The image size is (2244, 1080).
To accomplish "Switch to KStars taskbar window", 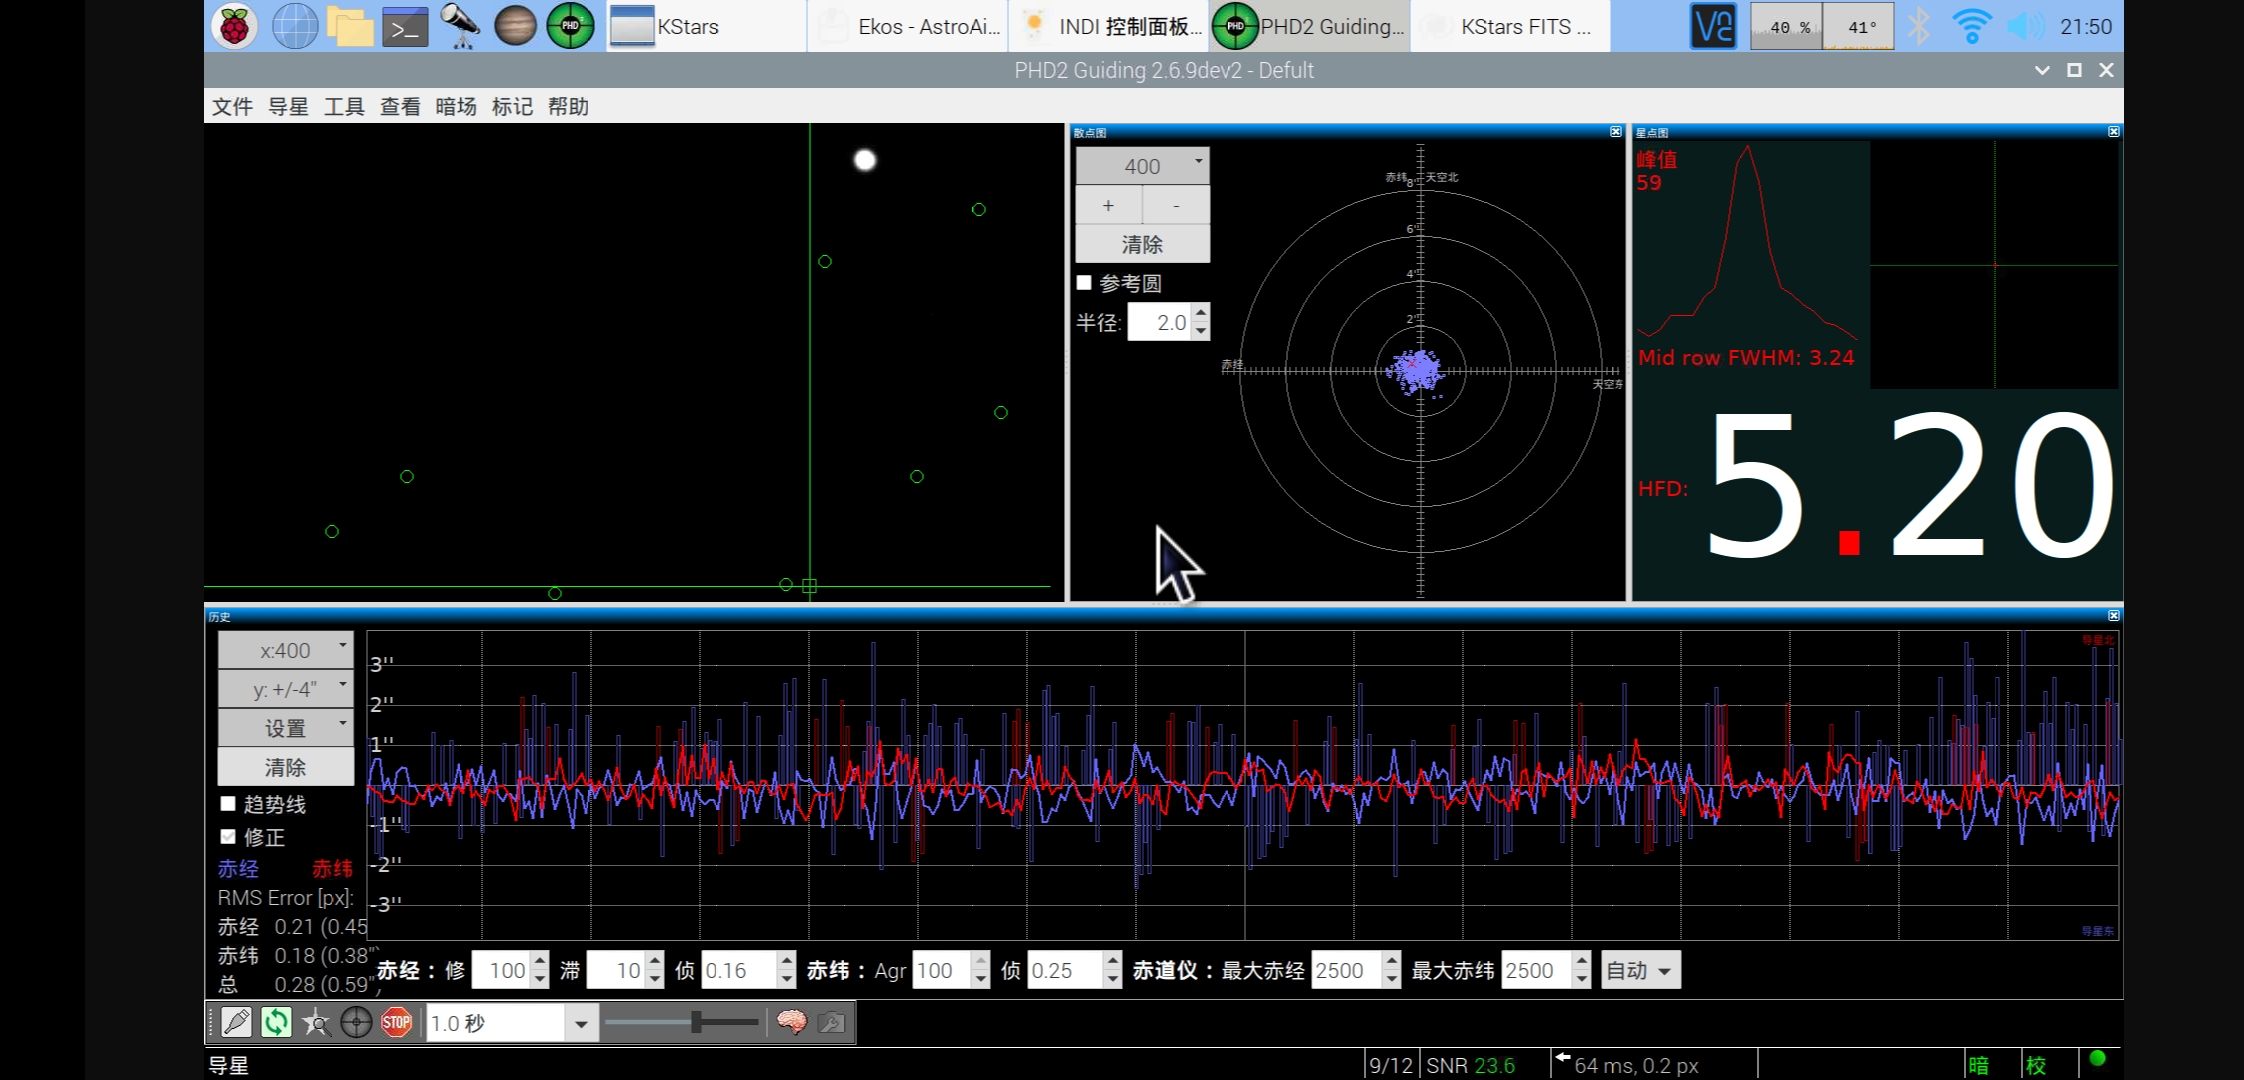I will coord(706,27).
